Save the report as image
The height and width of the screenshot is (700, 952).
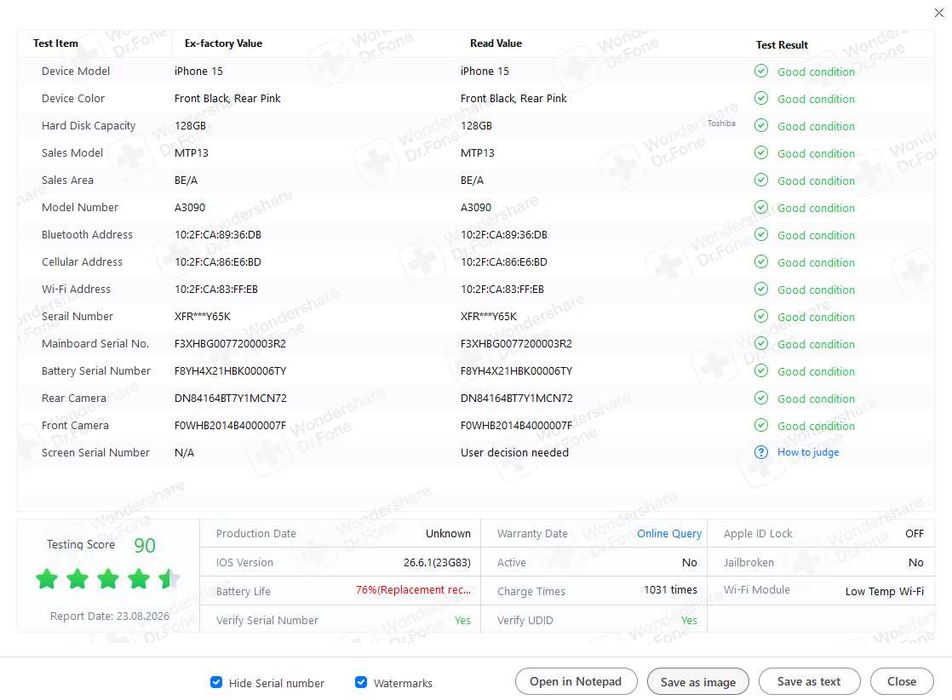click(698, 682)
